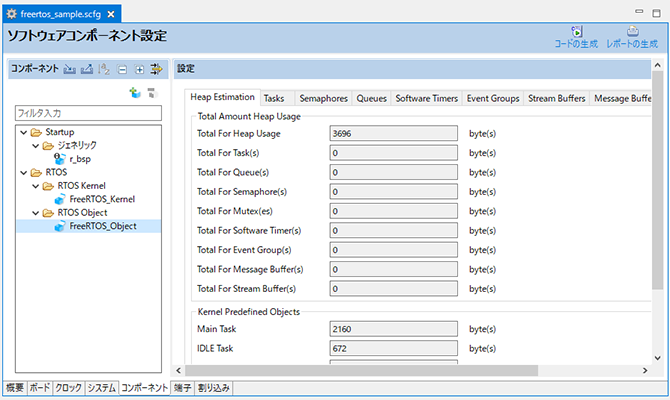Collapse the ジェネリック tree node

[x=36, y=146]
